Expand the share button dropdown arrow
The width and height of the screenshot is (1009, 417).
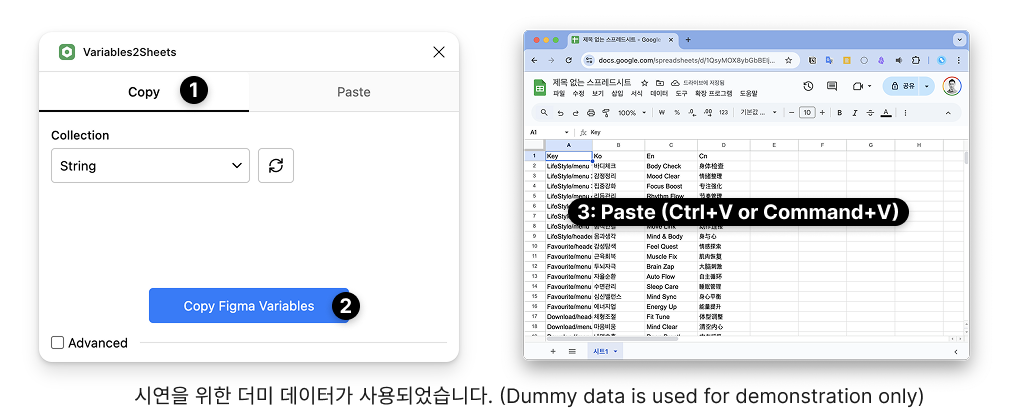[x=927, y=87]
